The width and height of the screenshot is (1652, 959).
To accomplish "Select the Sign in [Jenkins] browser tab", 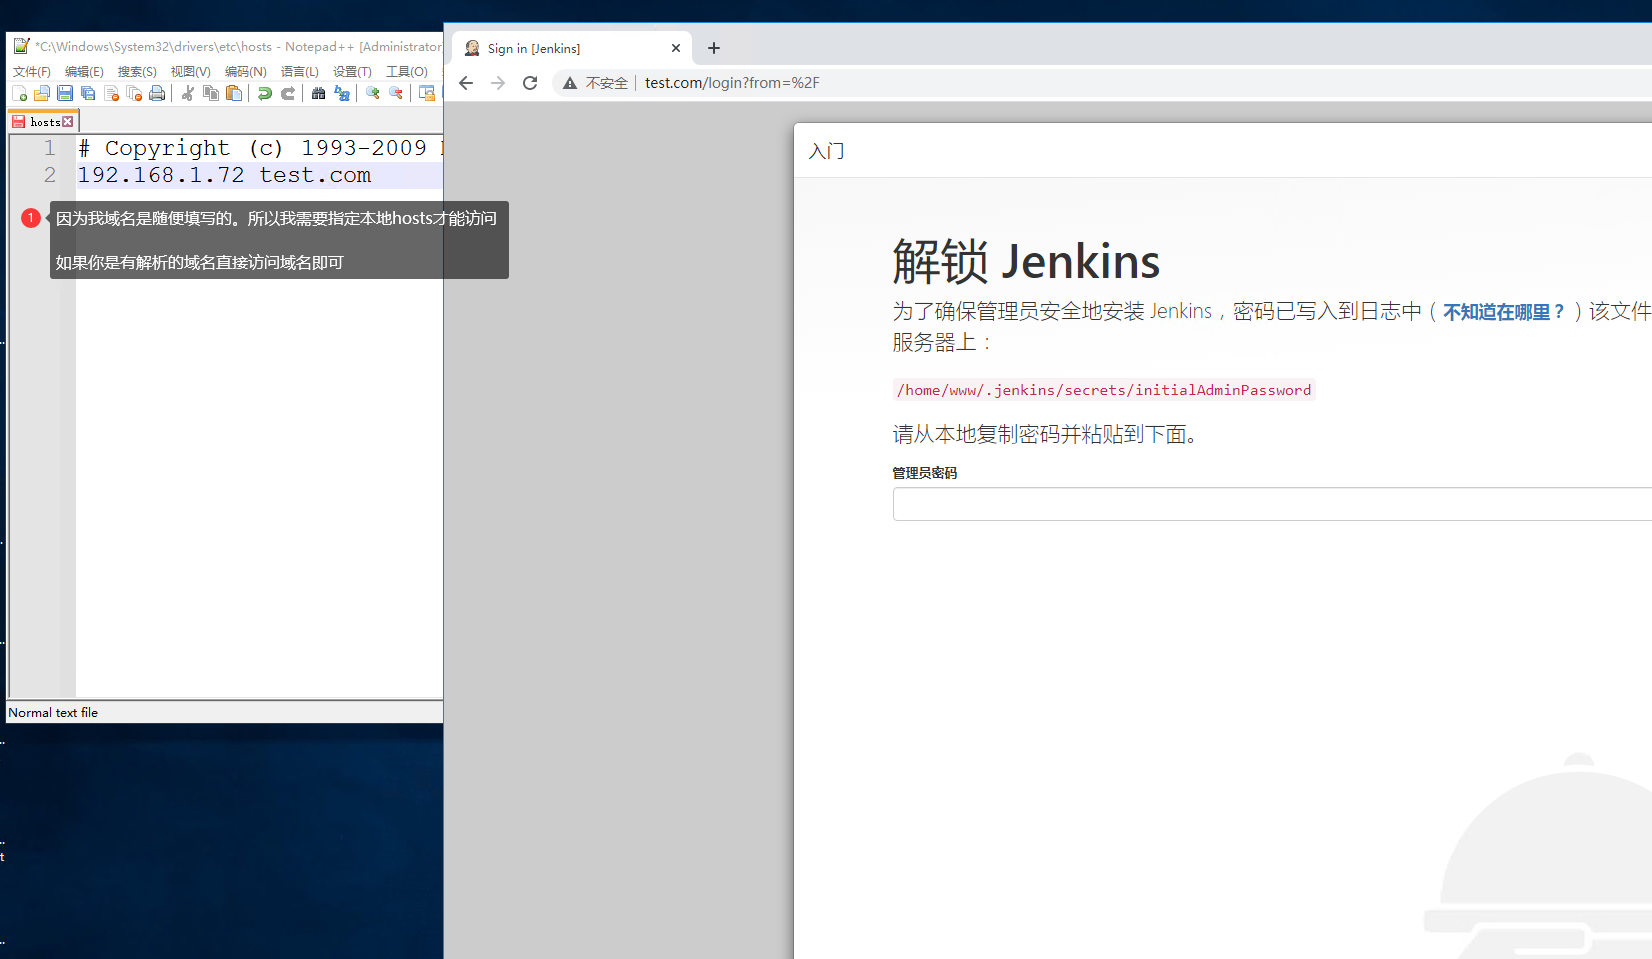I will pos(571,48).
